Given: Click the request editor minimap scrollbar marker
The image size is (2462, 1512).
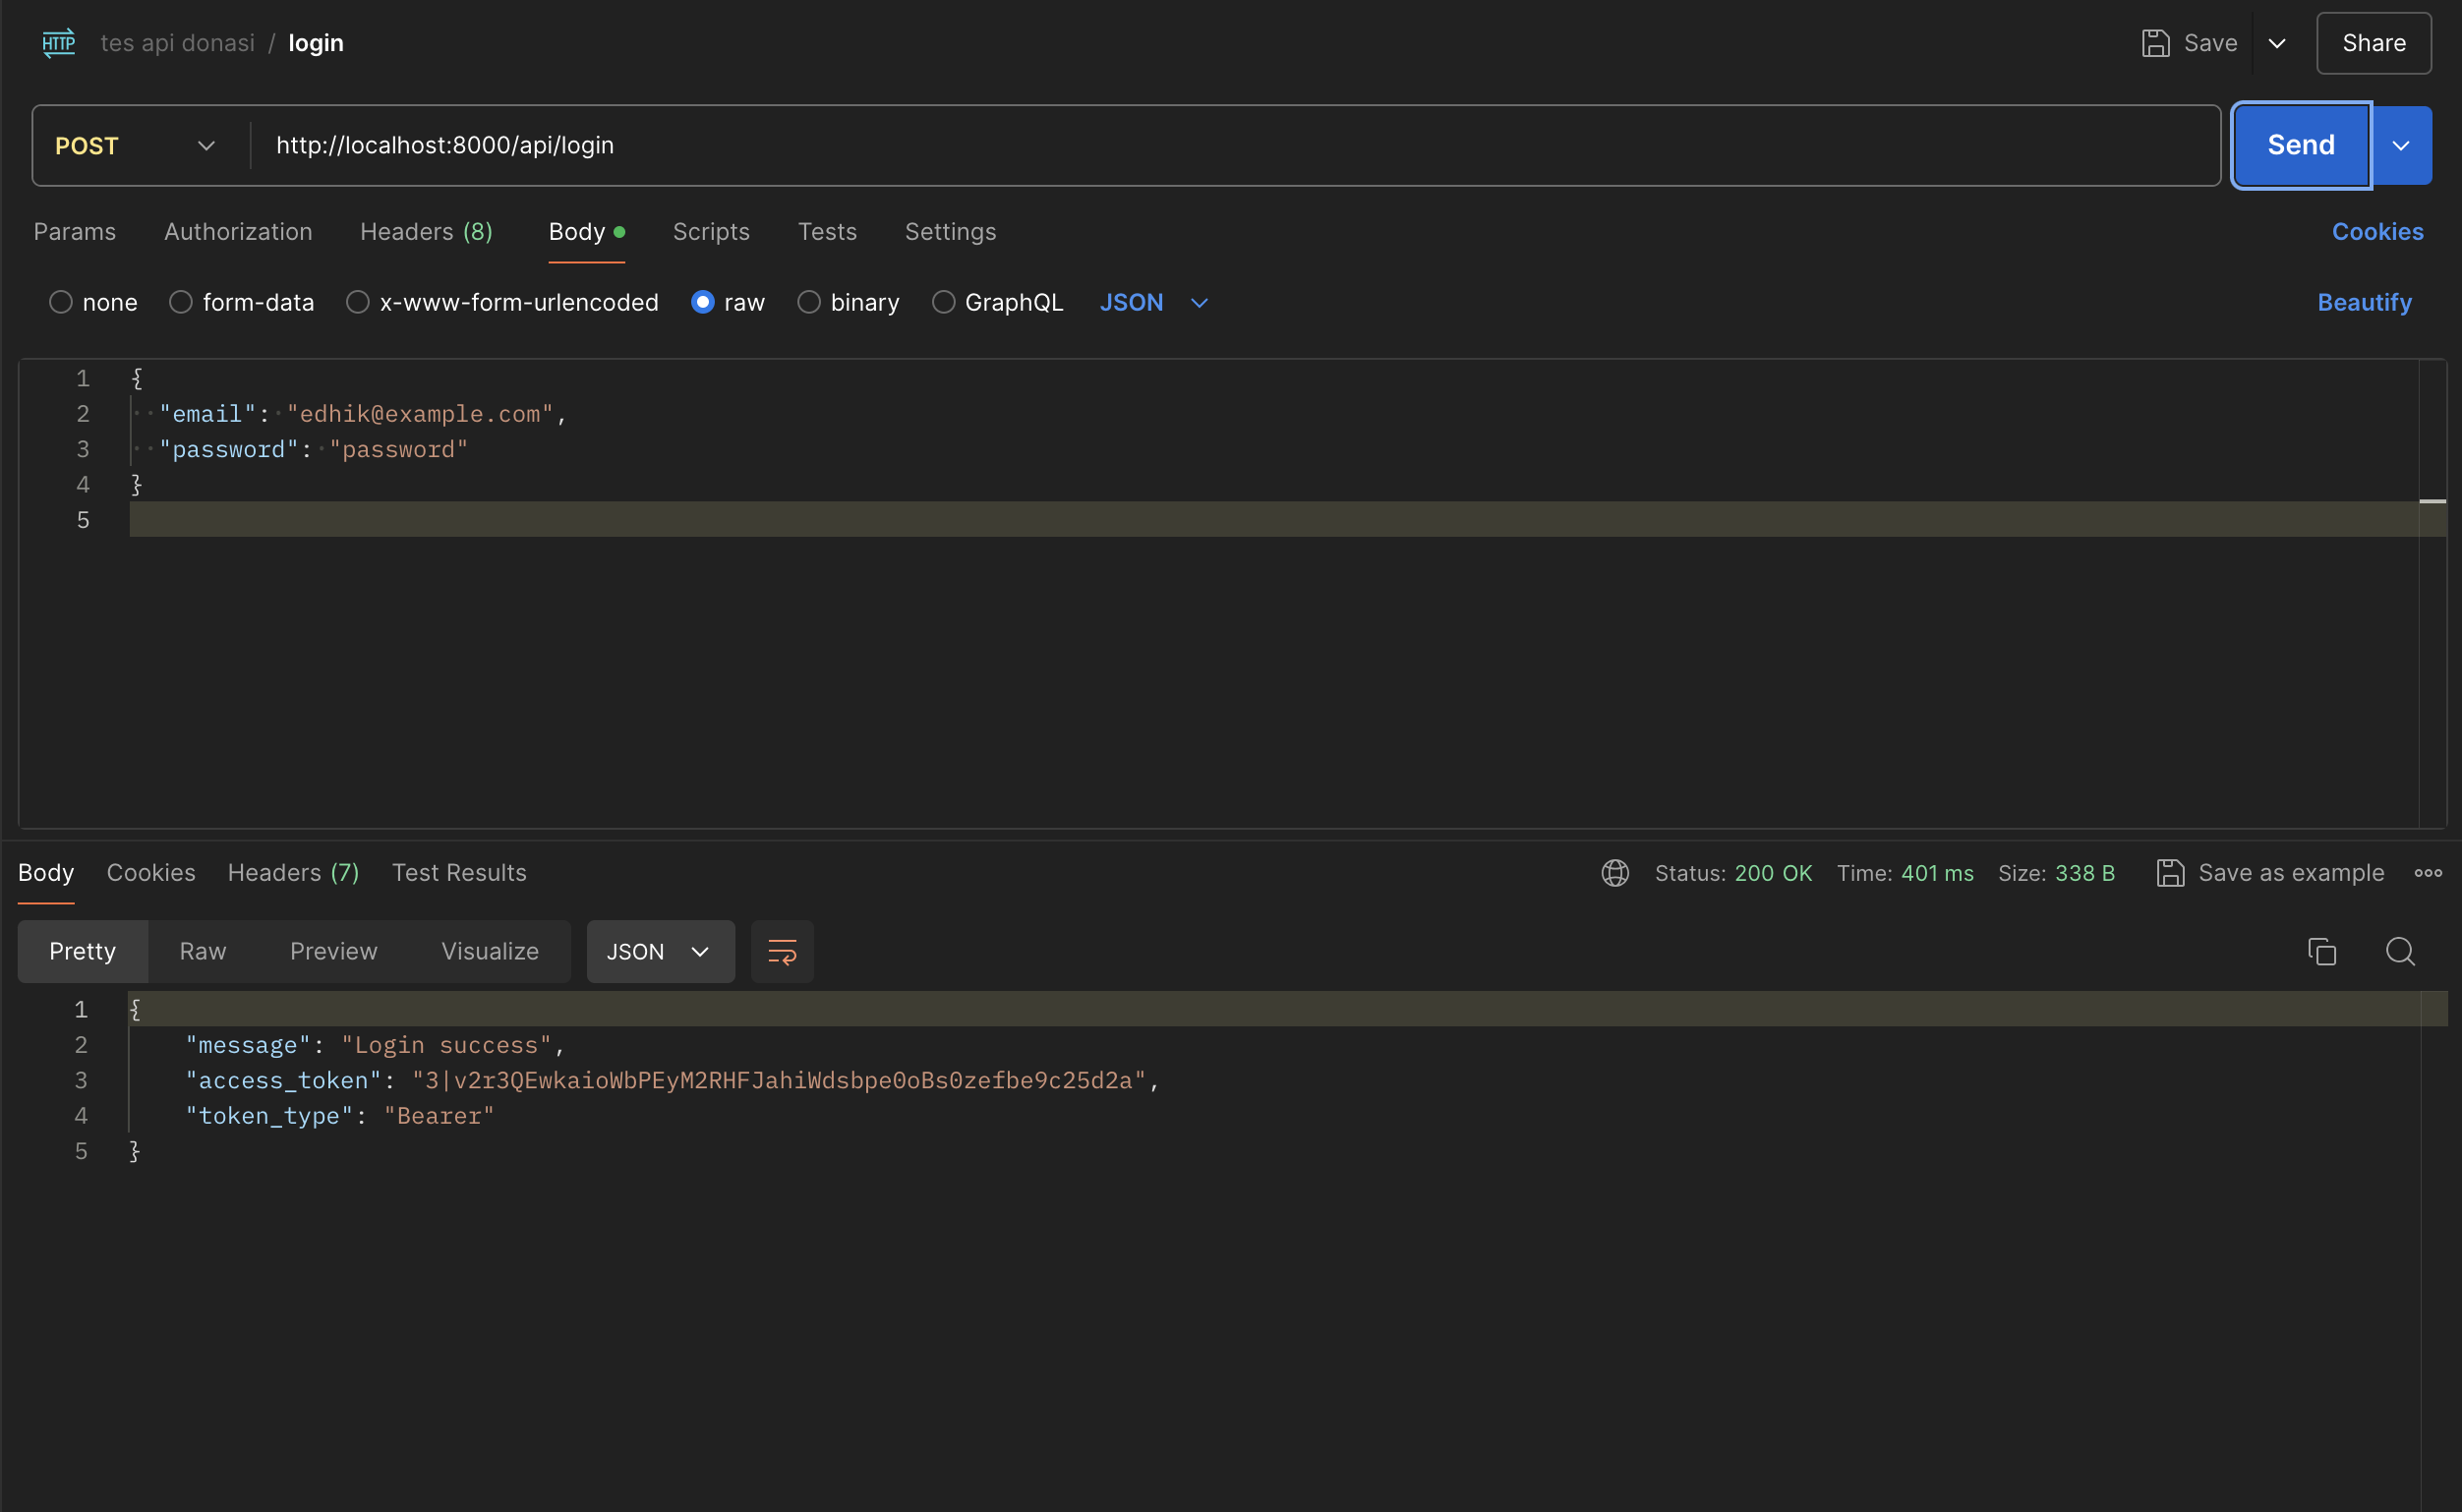Looking at the screenshot, I should (x=2432, y=501).
